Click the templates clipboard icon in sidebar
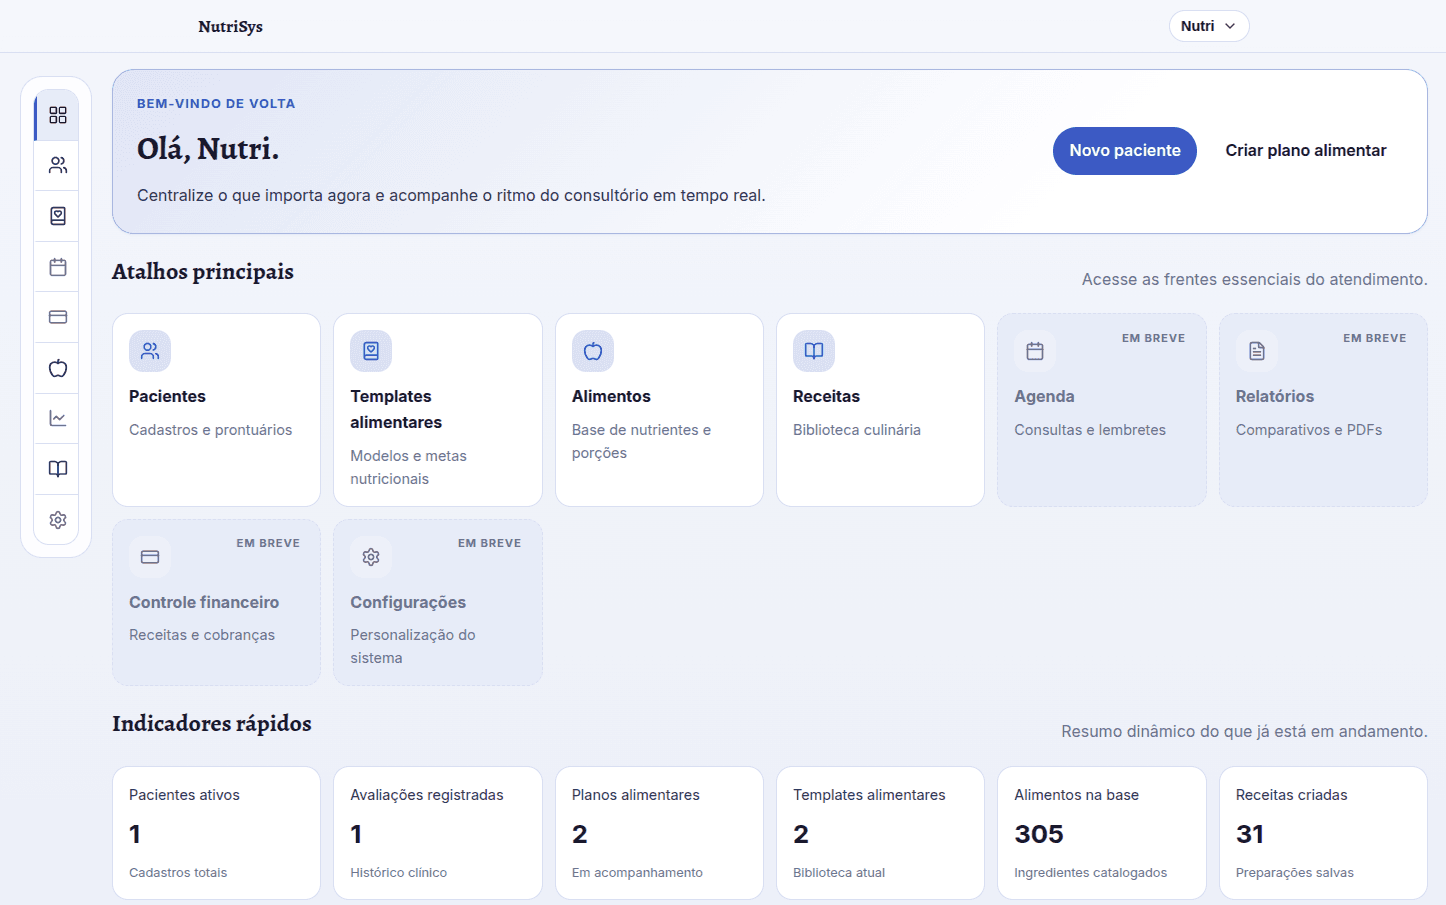Viewport: 1446px width, 905px height. click(x=57, y=215)
